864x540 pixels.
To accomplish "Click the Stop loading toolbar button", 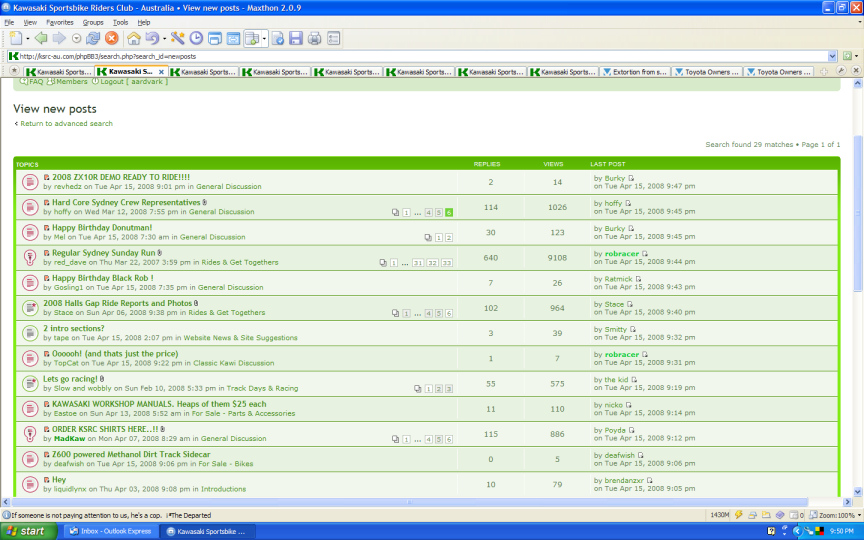I will click(x=112, y=38).
